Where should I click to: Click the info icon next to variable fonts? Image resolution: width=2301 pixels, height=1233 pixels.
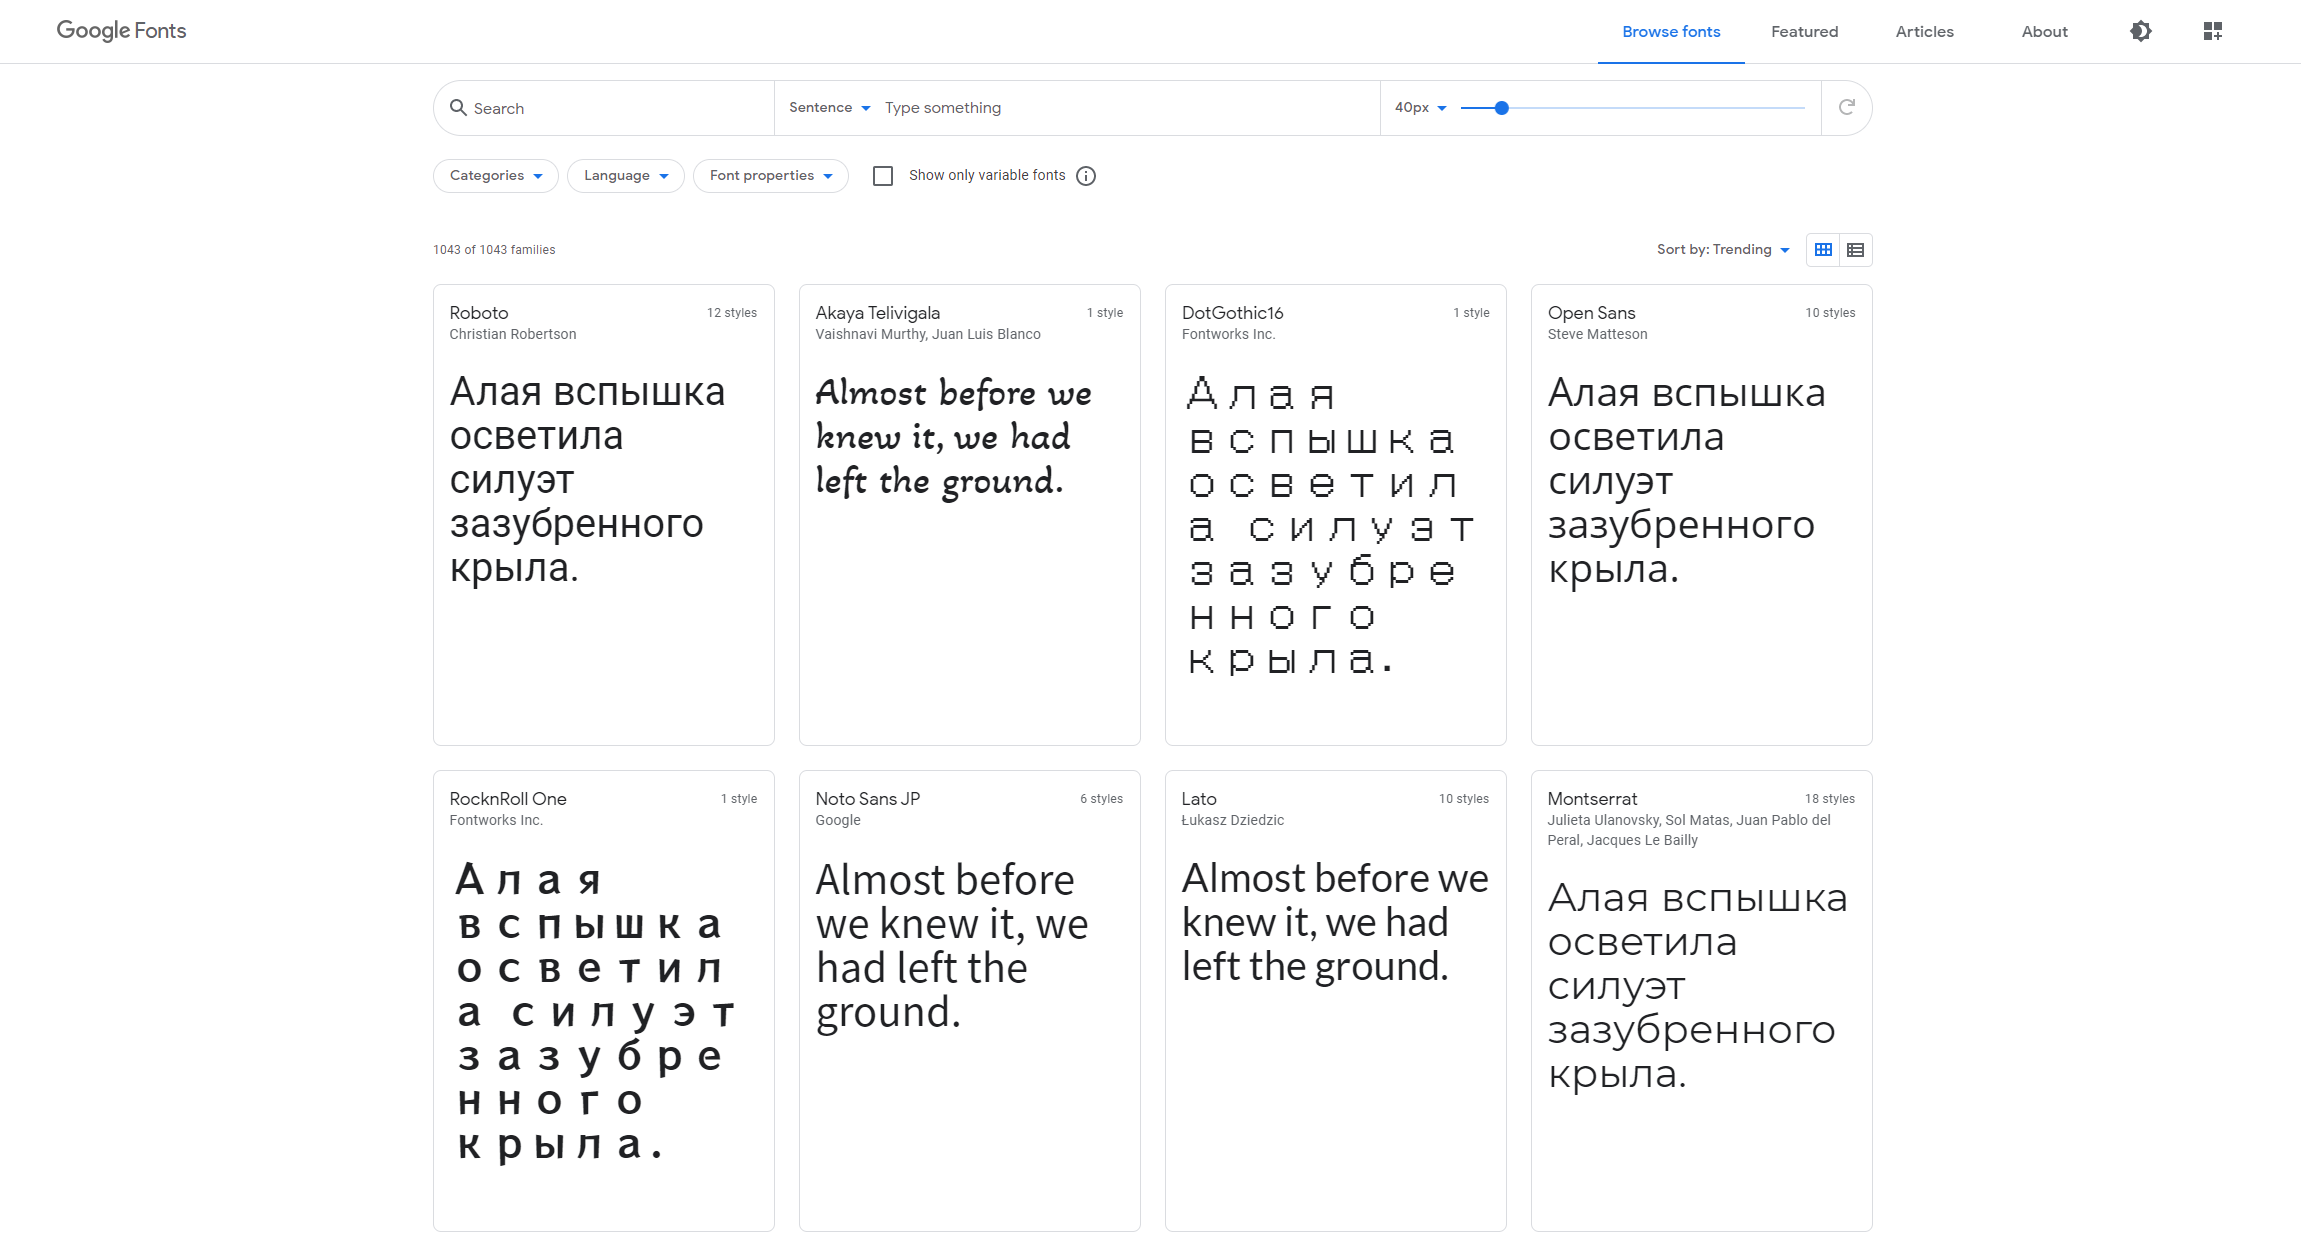click(x=1090, y=175)
